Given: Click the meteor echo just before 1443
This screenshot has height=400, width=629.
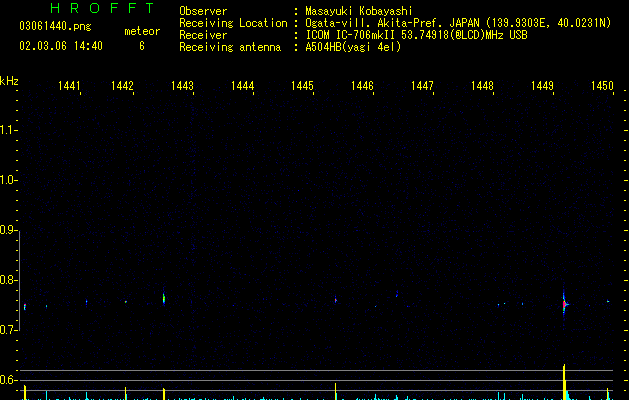Looking at the screenshot, I should [164, 298].
